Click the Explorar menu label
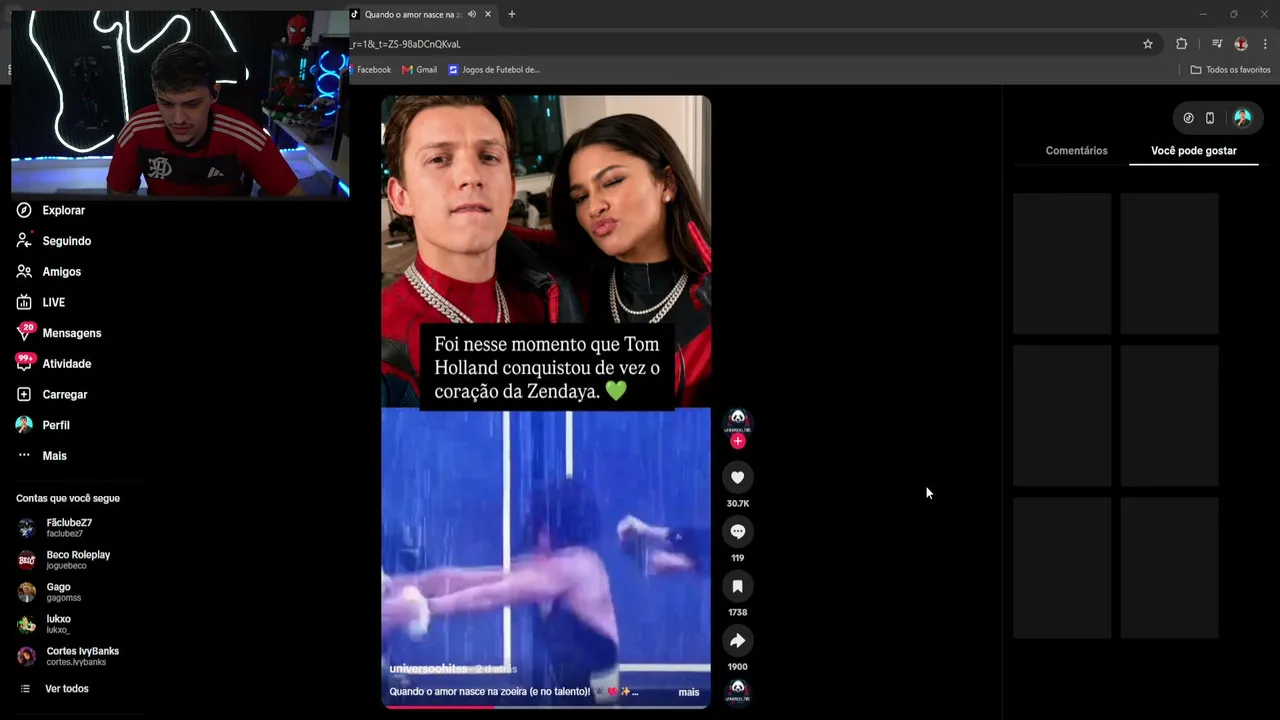 click(64, 210)
